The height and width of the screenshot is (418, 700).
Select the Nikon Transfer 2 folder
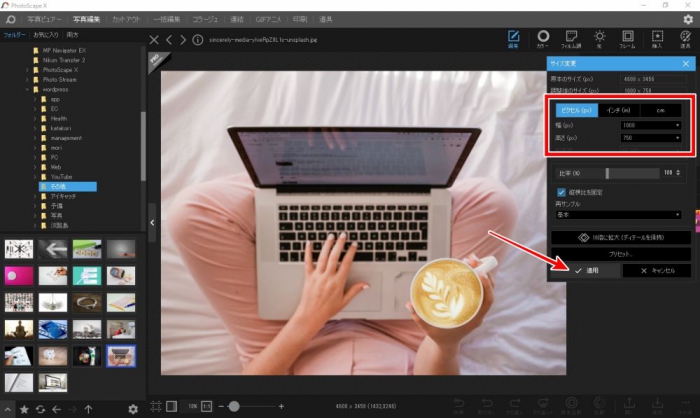coord(64,60)
